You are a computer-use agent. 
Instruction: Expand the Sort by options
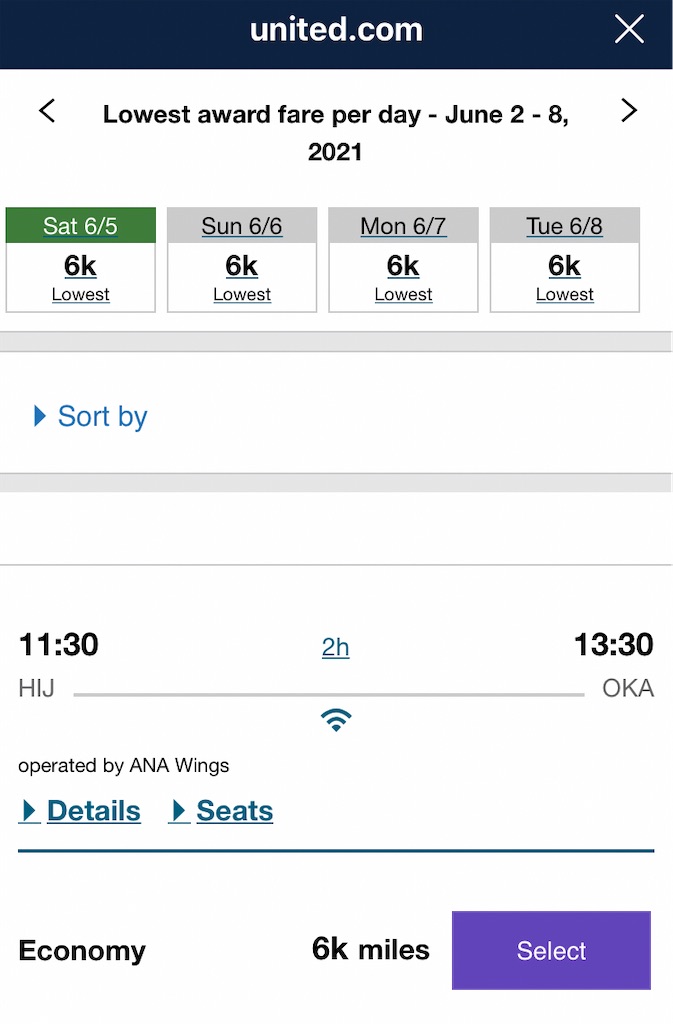(x=92, y=416)
